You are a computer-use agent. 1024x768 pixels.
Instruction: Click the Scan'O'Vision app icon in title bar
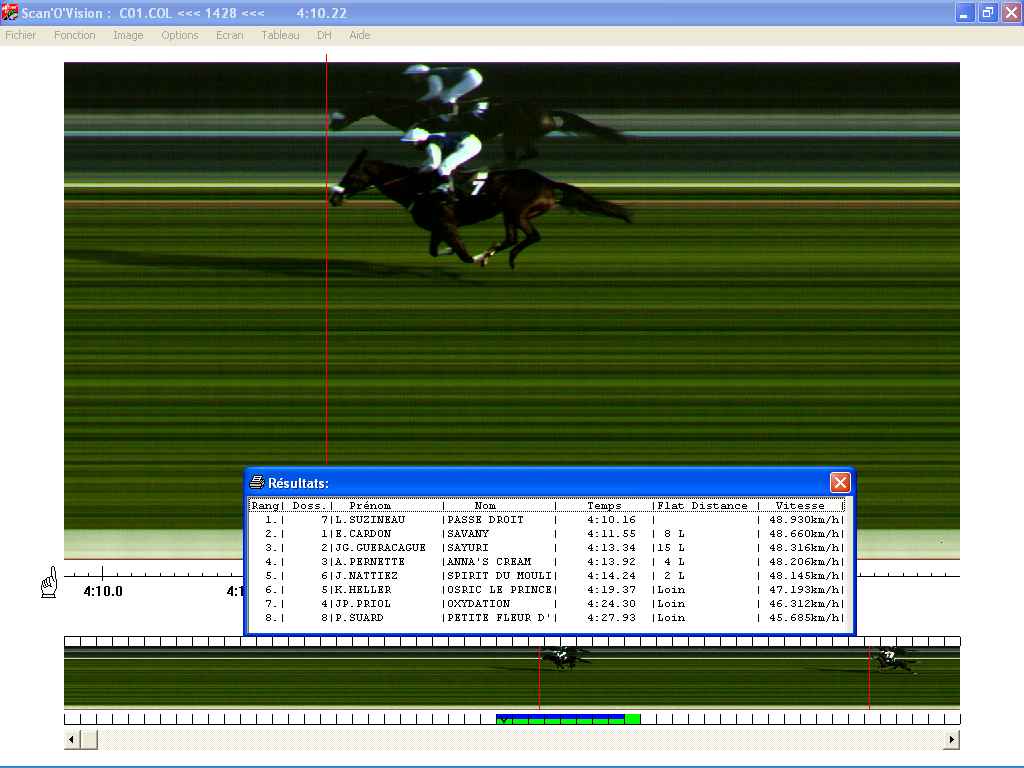(9, 12)
